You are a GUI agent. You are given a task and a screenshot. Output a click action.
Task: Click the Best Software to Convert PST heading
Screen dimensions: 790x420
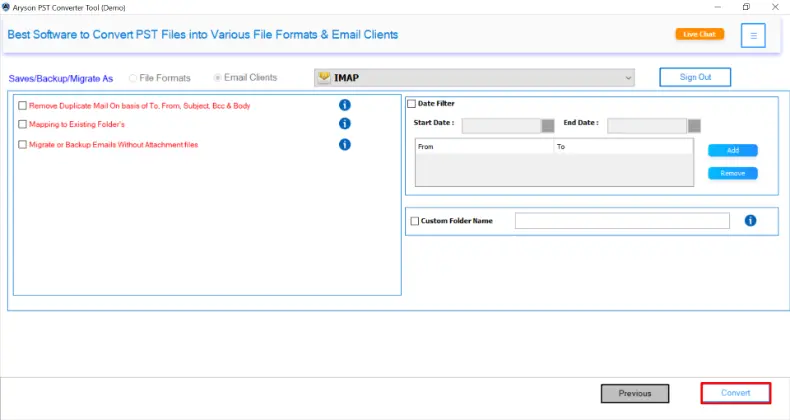pyautogui.click(x=203, y=35)
